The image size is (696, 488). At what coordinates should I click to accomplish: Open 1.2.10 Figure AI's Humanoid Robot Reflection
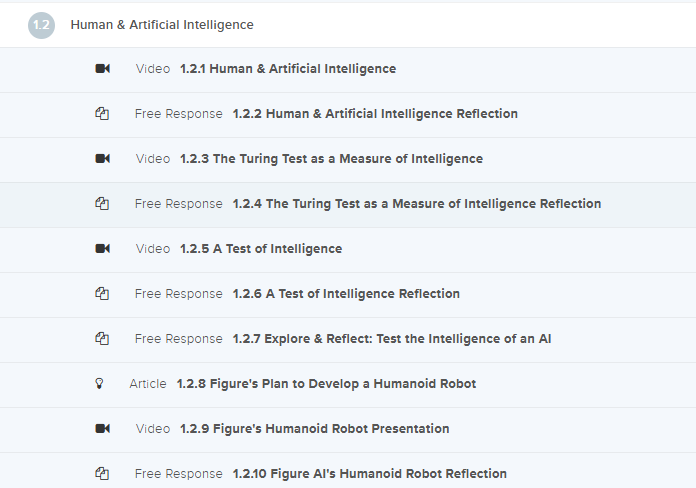tap(370, 474)
